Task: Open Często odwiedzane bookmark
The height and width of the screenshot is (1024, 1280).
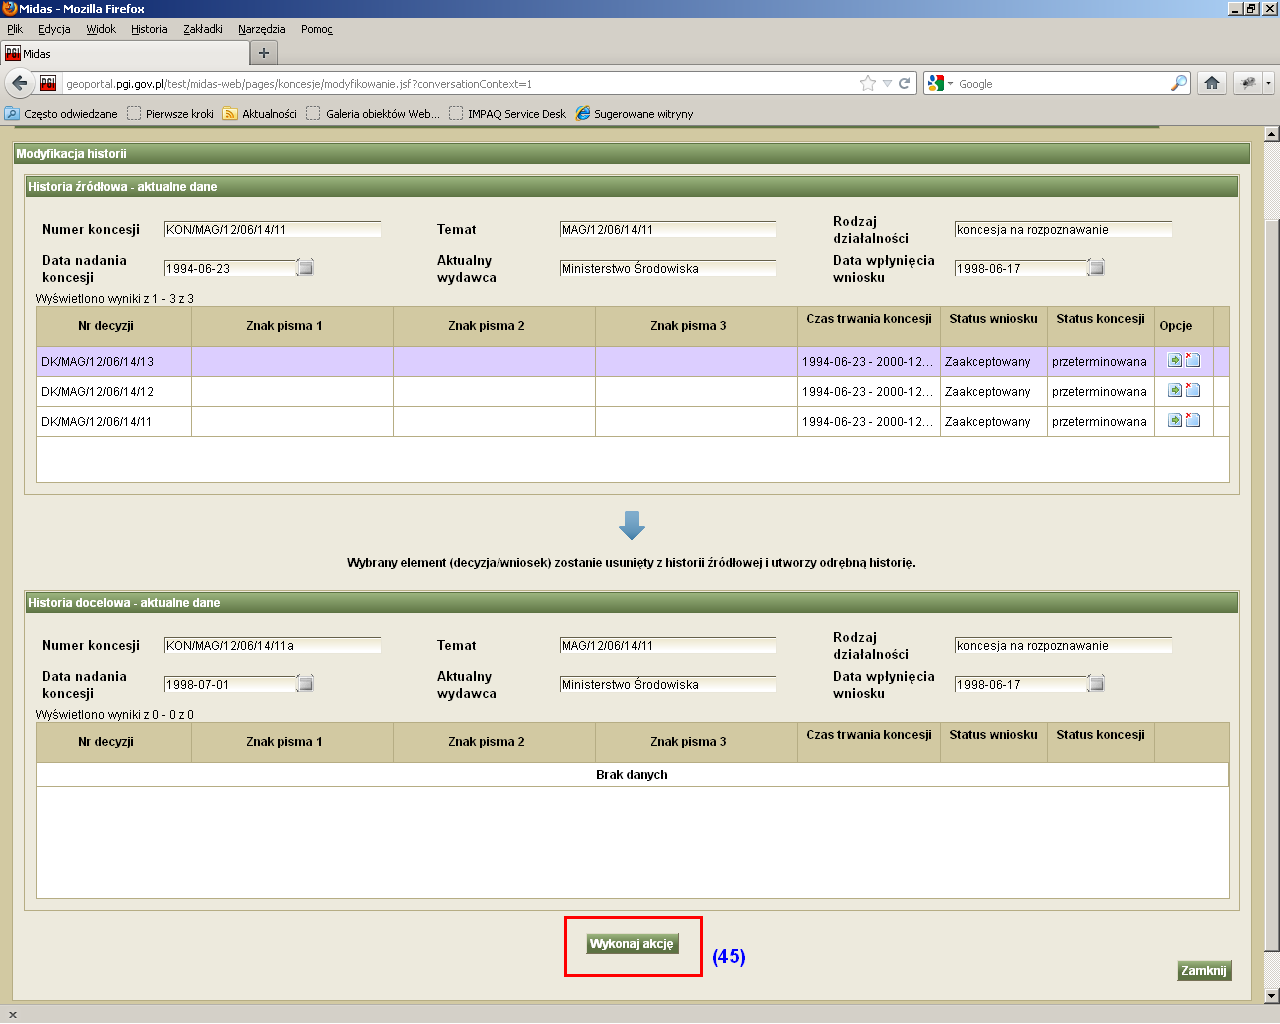Action: click(x=61, y=114)
